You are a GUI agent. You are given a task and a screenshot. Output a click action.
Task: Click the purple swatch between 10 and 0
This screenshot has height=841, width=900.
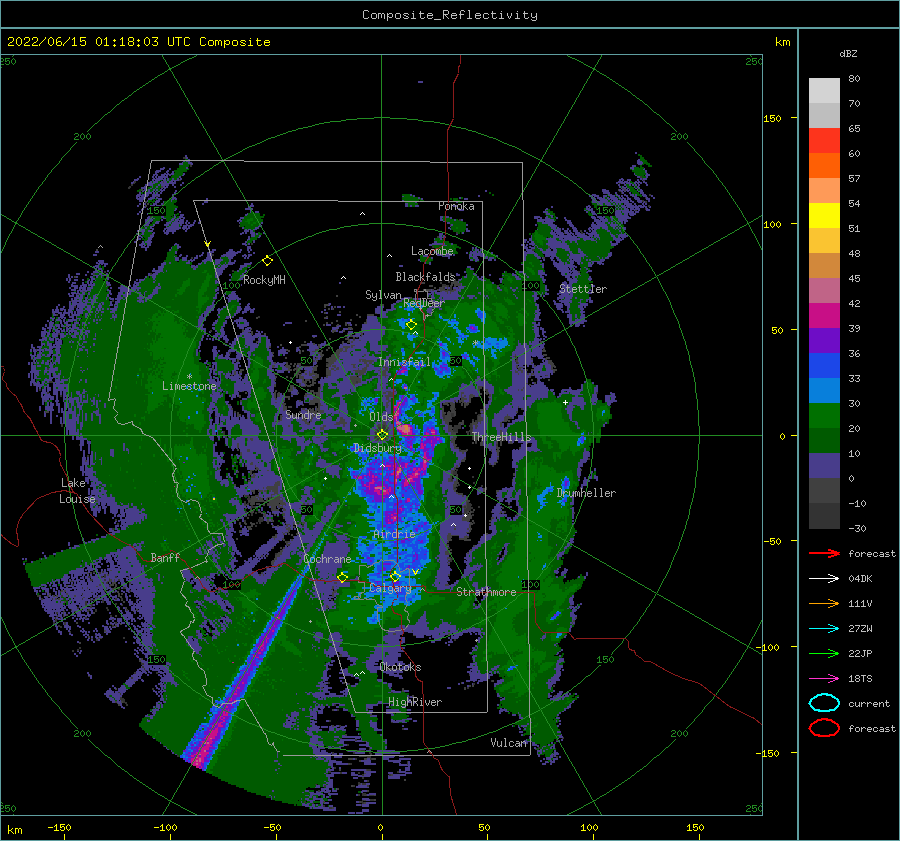(824, 466)
